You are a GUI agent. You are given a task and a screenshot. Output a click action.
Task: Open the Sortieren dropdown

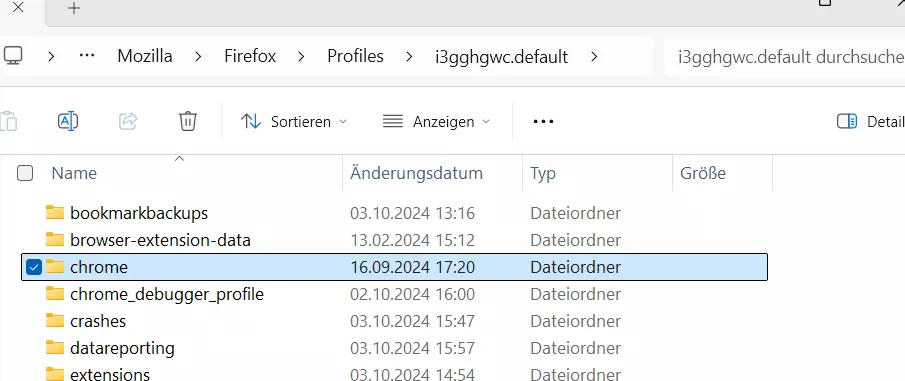(294, 121)
